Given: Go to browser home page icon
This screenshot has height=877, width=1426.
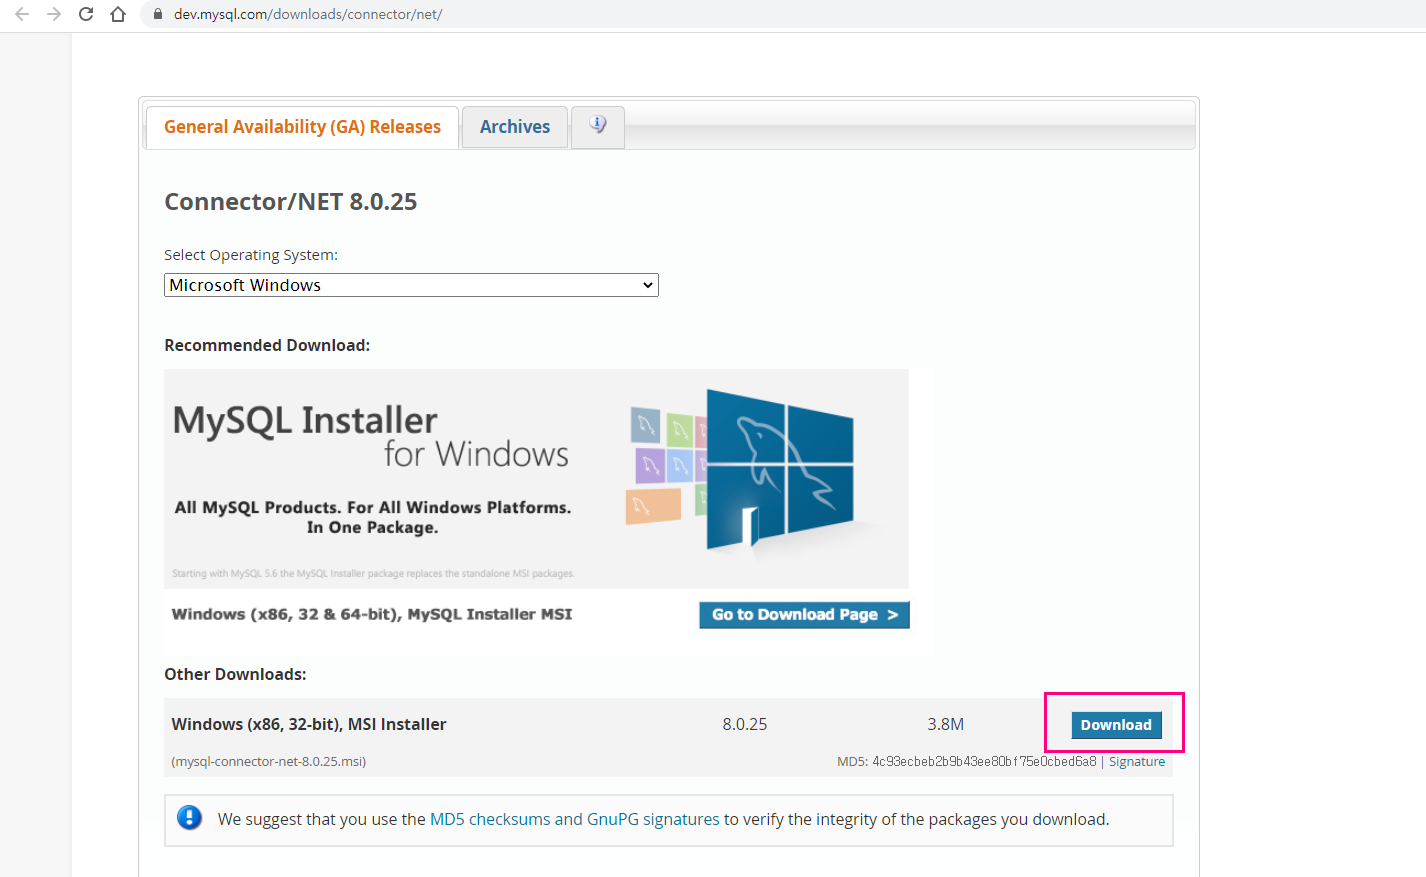Looking at the screenshot, I should pyautogui.click(x=118, y=14).
